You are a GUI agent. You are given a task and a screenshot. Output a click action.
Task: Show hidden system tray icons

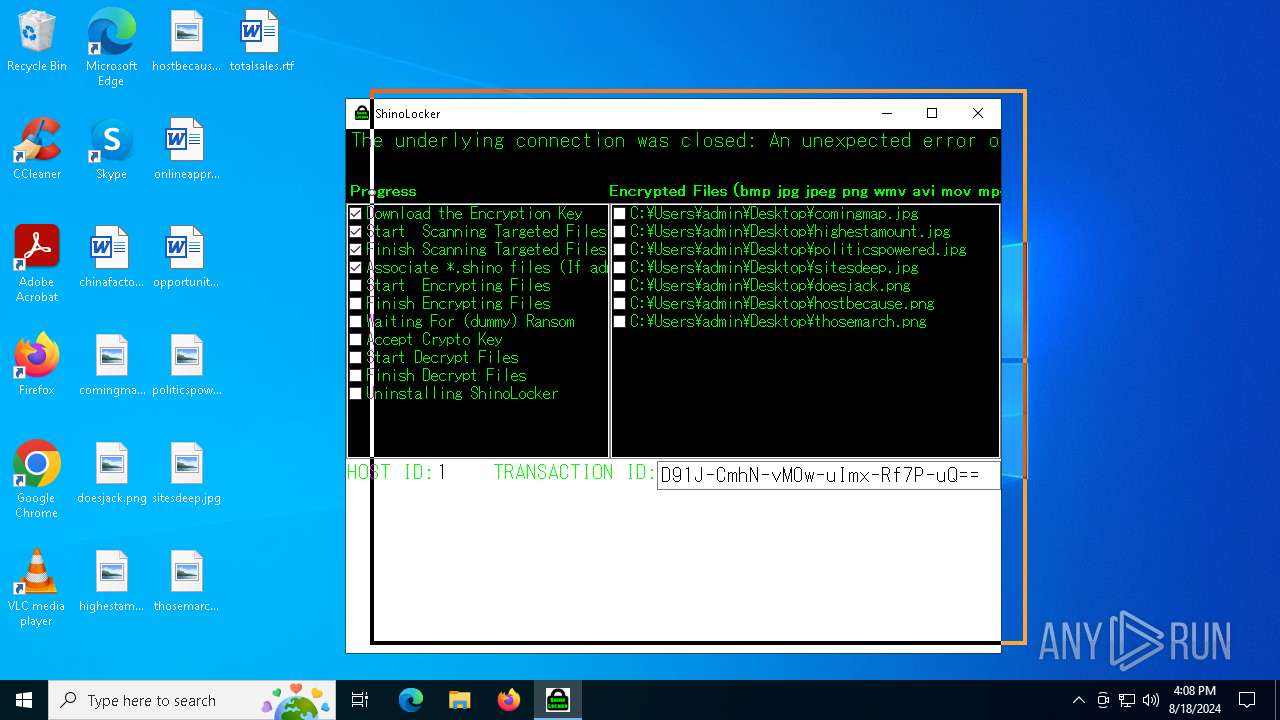pyautogui.click(x=1078, y=700)
